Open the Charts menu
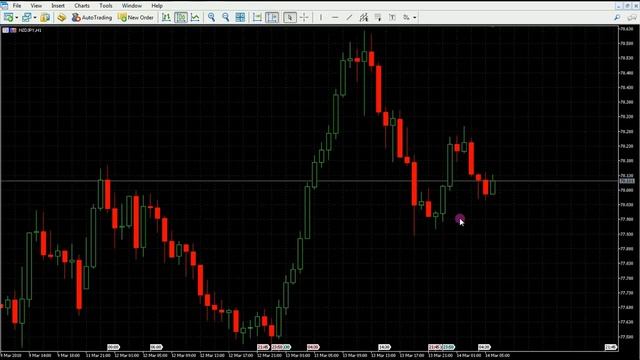This screenshot has height=360, width=640. coord(82,6)
